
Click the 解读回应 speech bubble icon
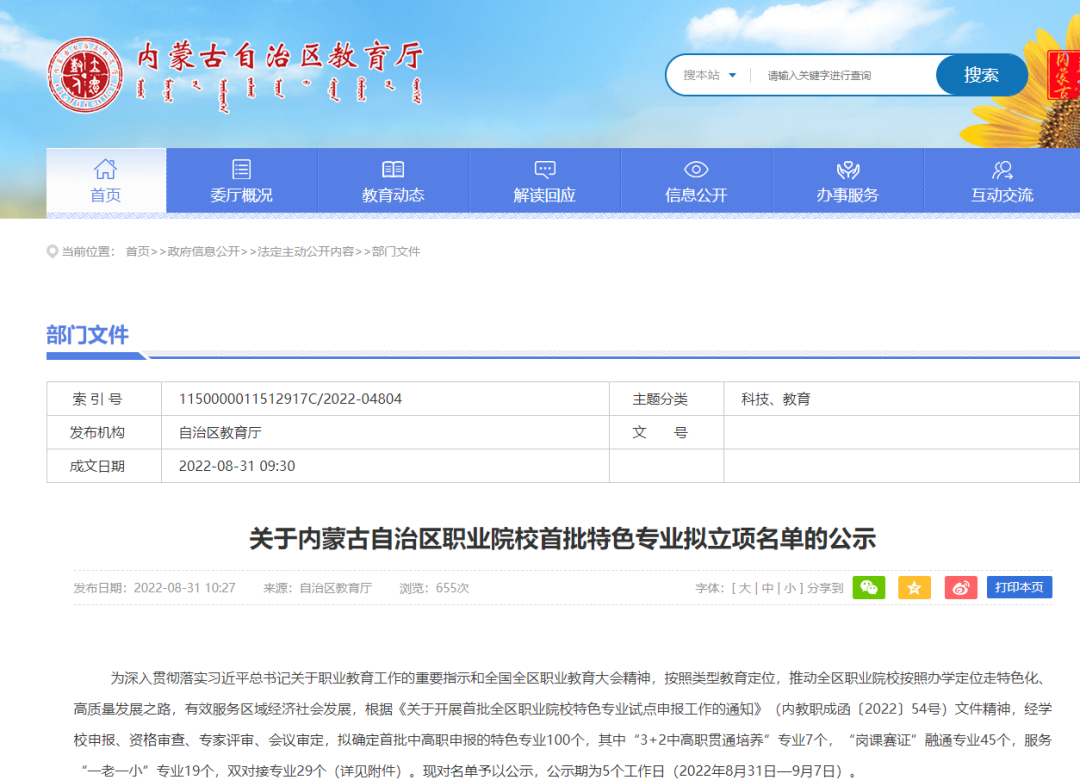[545, 169]
